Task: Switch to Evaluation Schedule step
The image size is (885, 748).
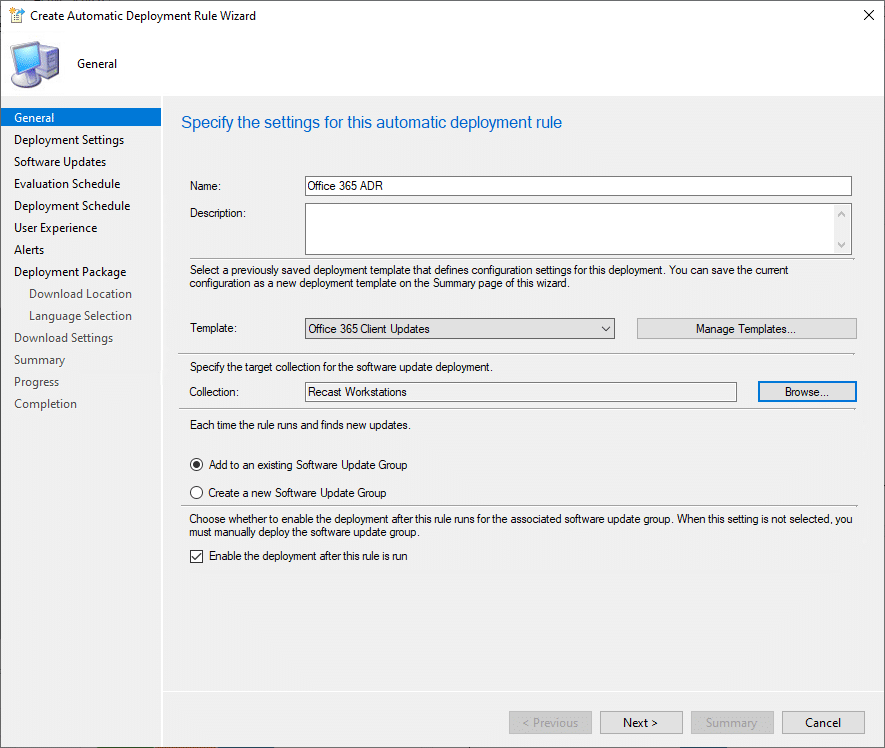Action: [67, 184]
